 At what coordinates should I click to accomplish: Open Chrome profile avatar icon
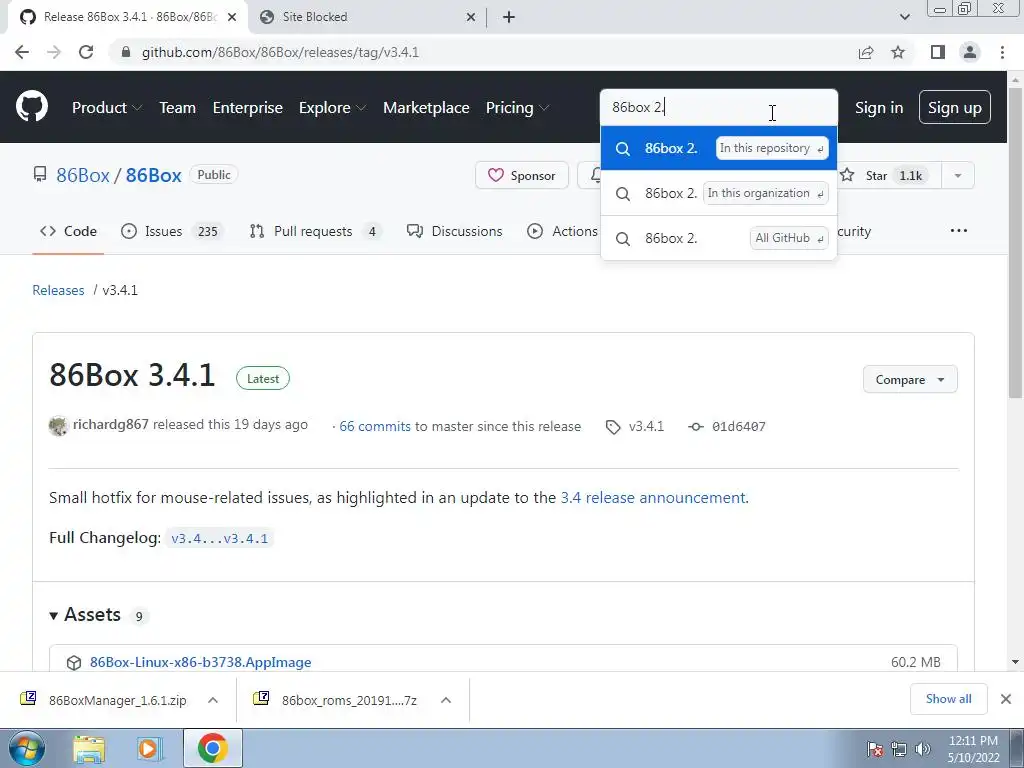[970, 52]
